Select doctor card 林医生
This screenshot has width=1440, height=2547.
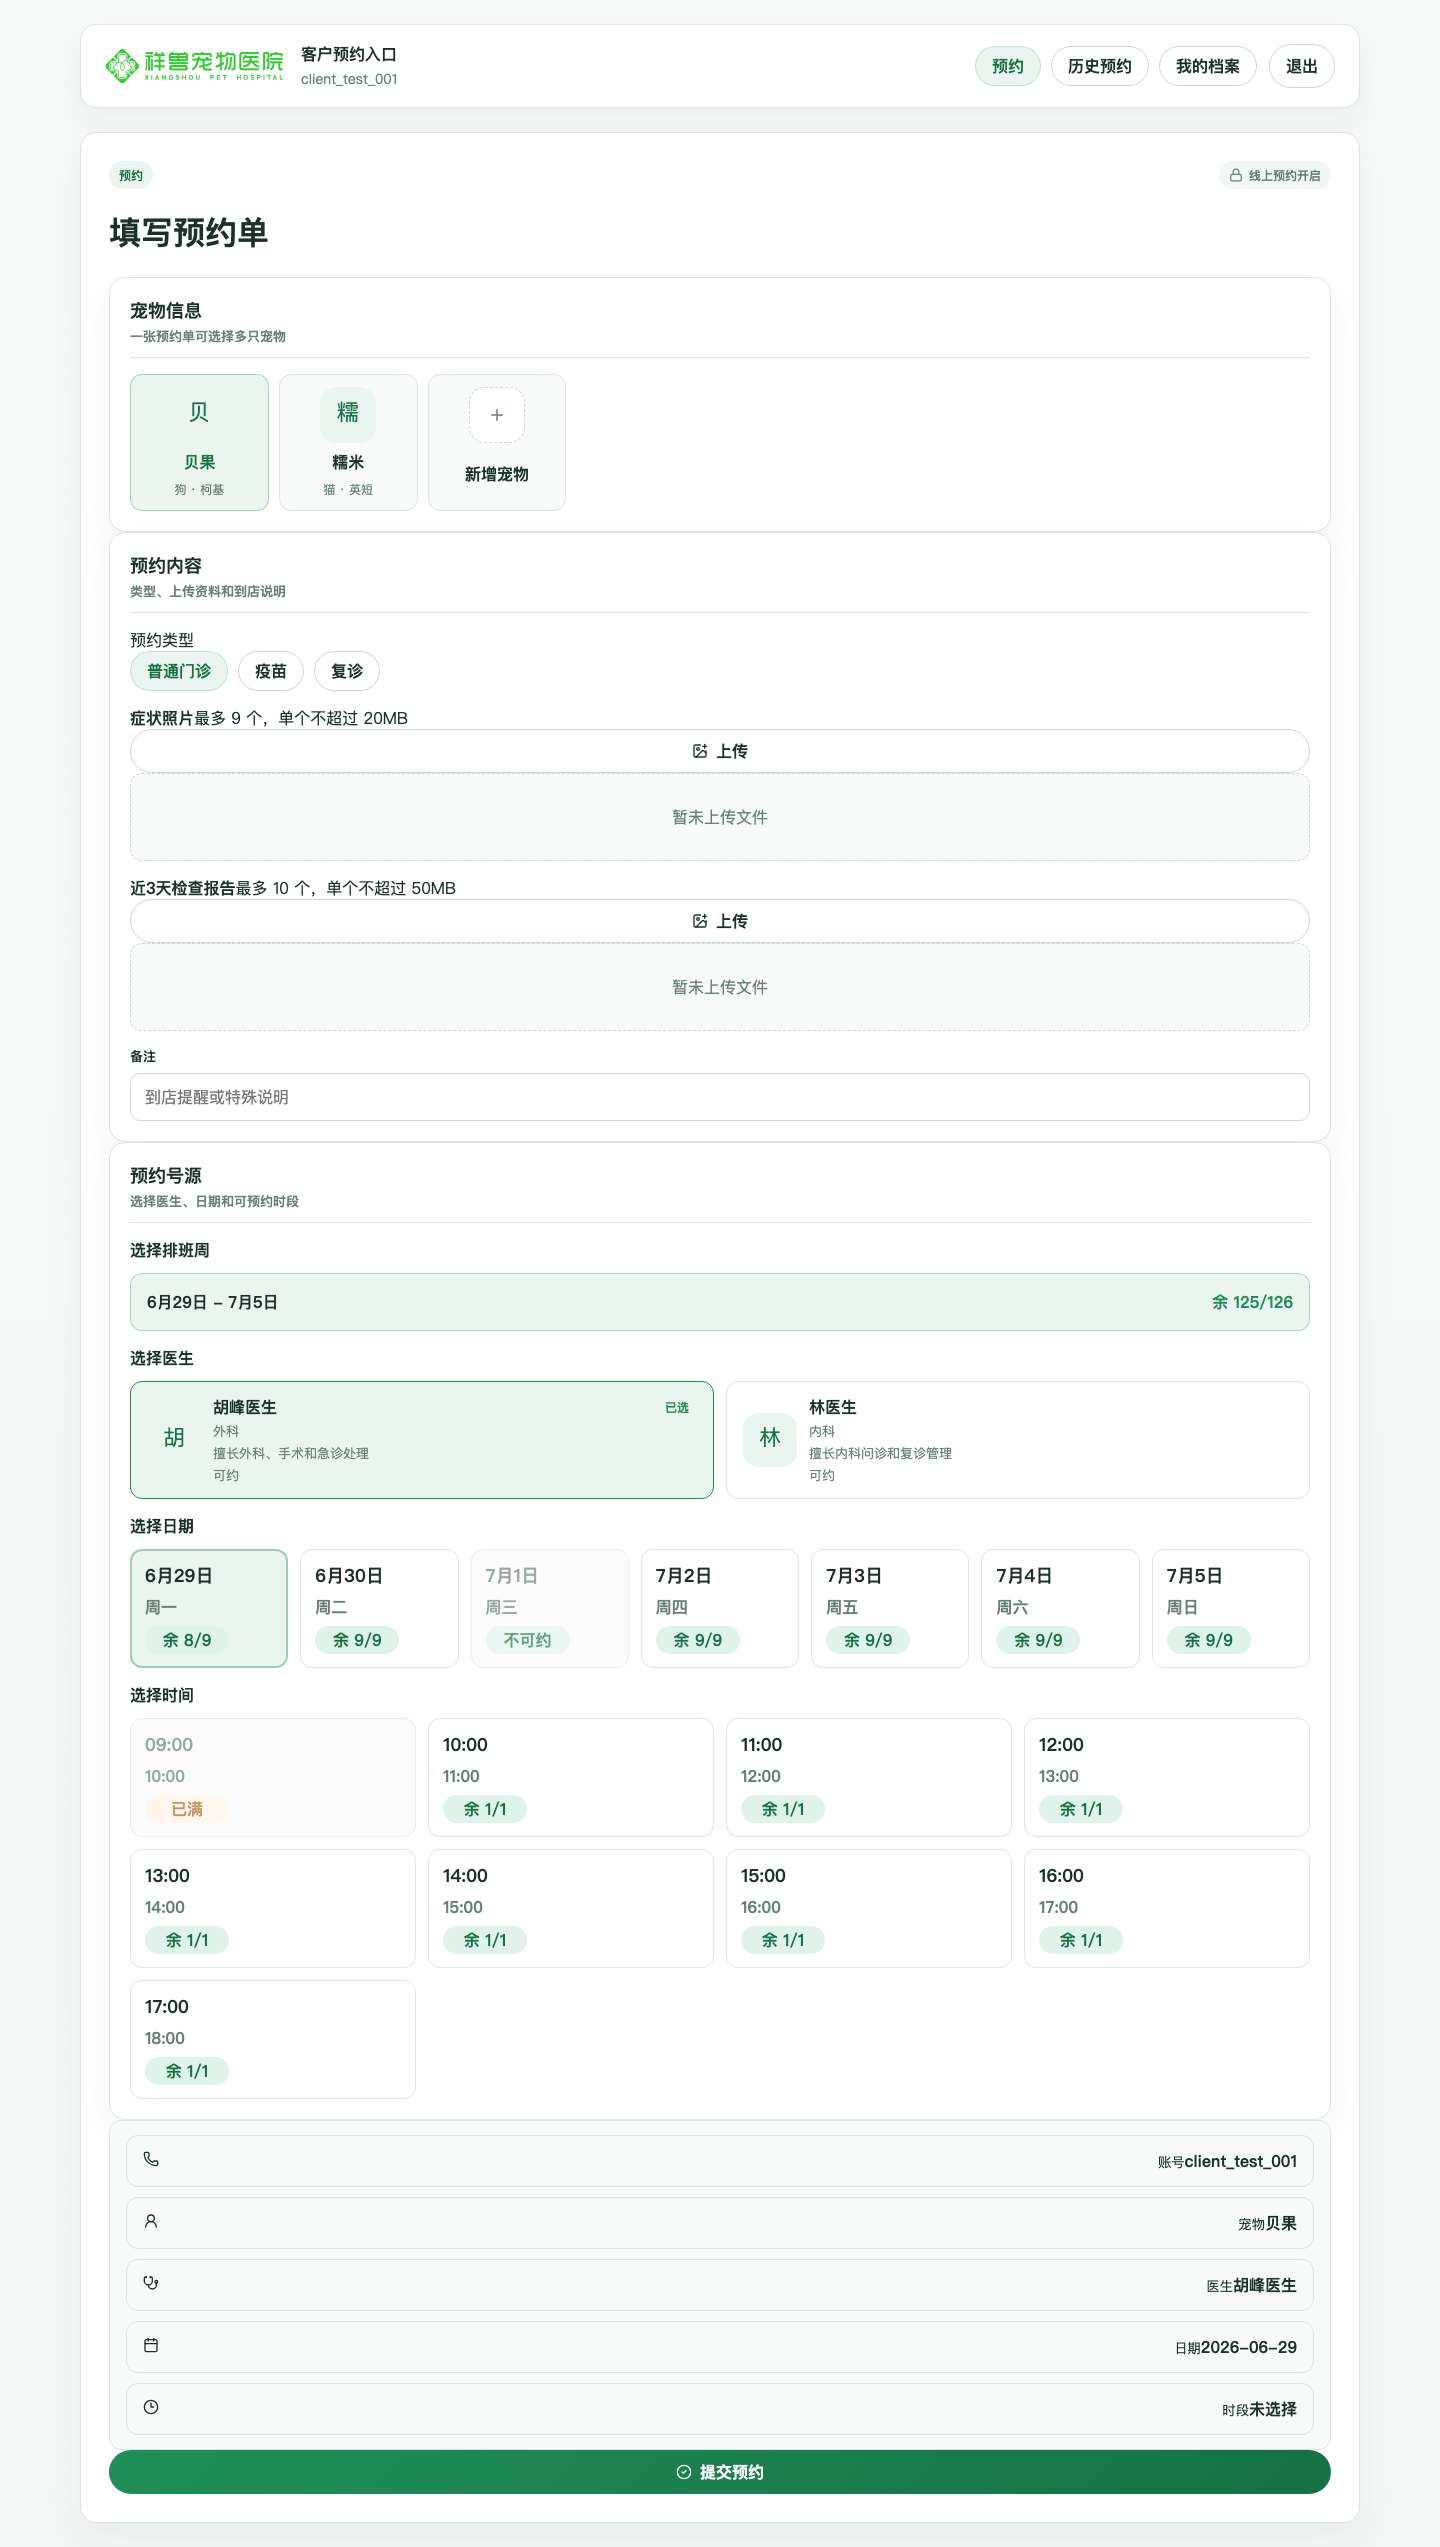[x=1018, y=1440]
